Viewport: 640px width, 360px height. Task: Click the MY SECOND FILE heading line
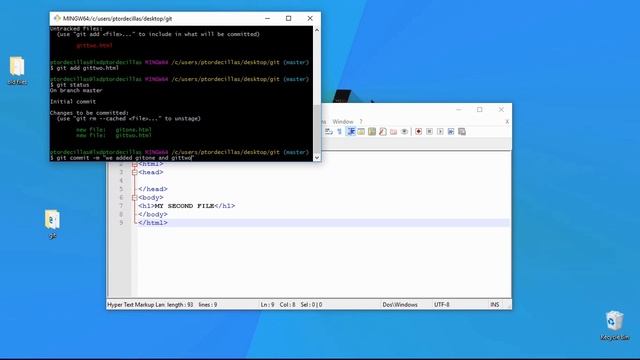tap(187, 206)
